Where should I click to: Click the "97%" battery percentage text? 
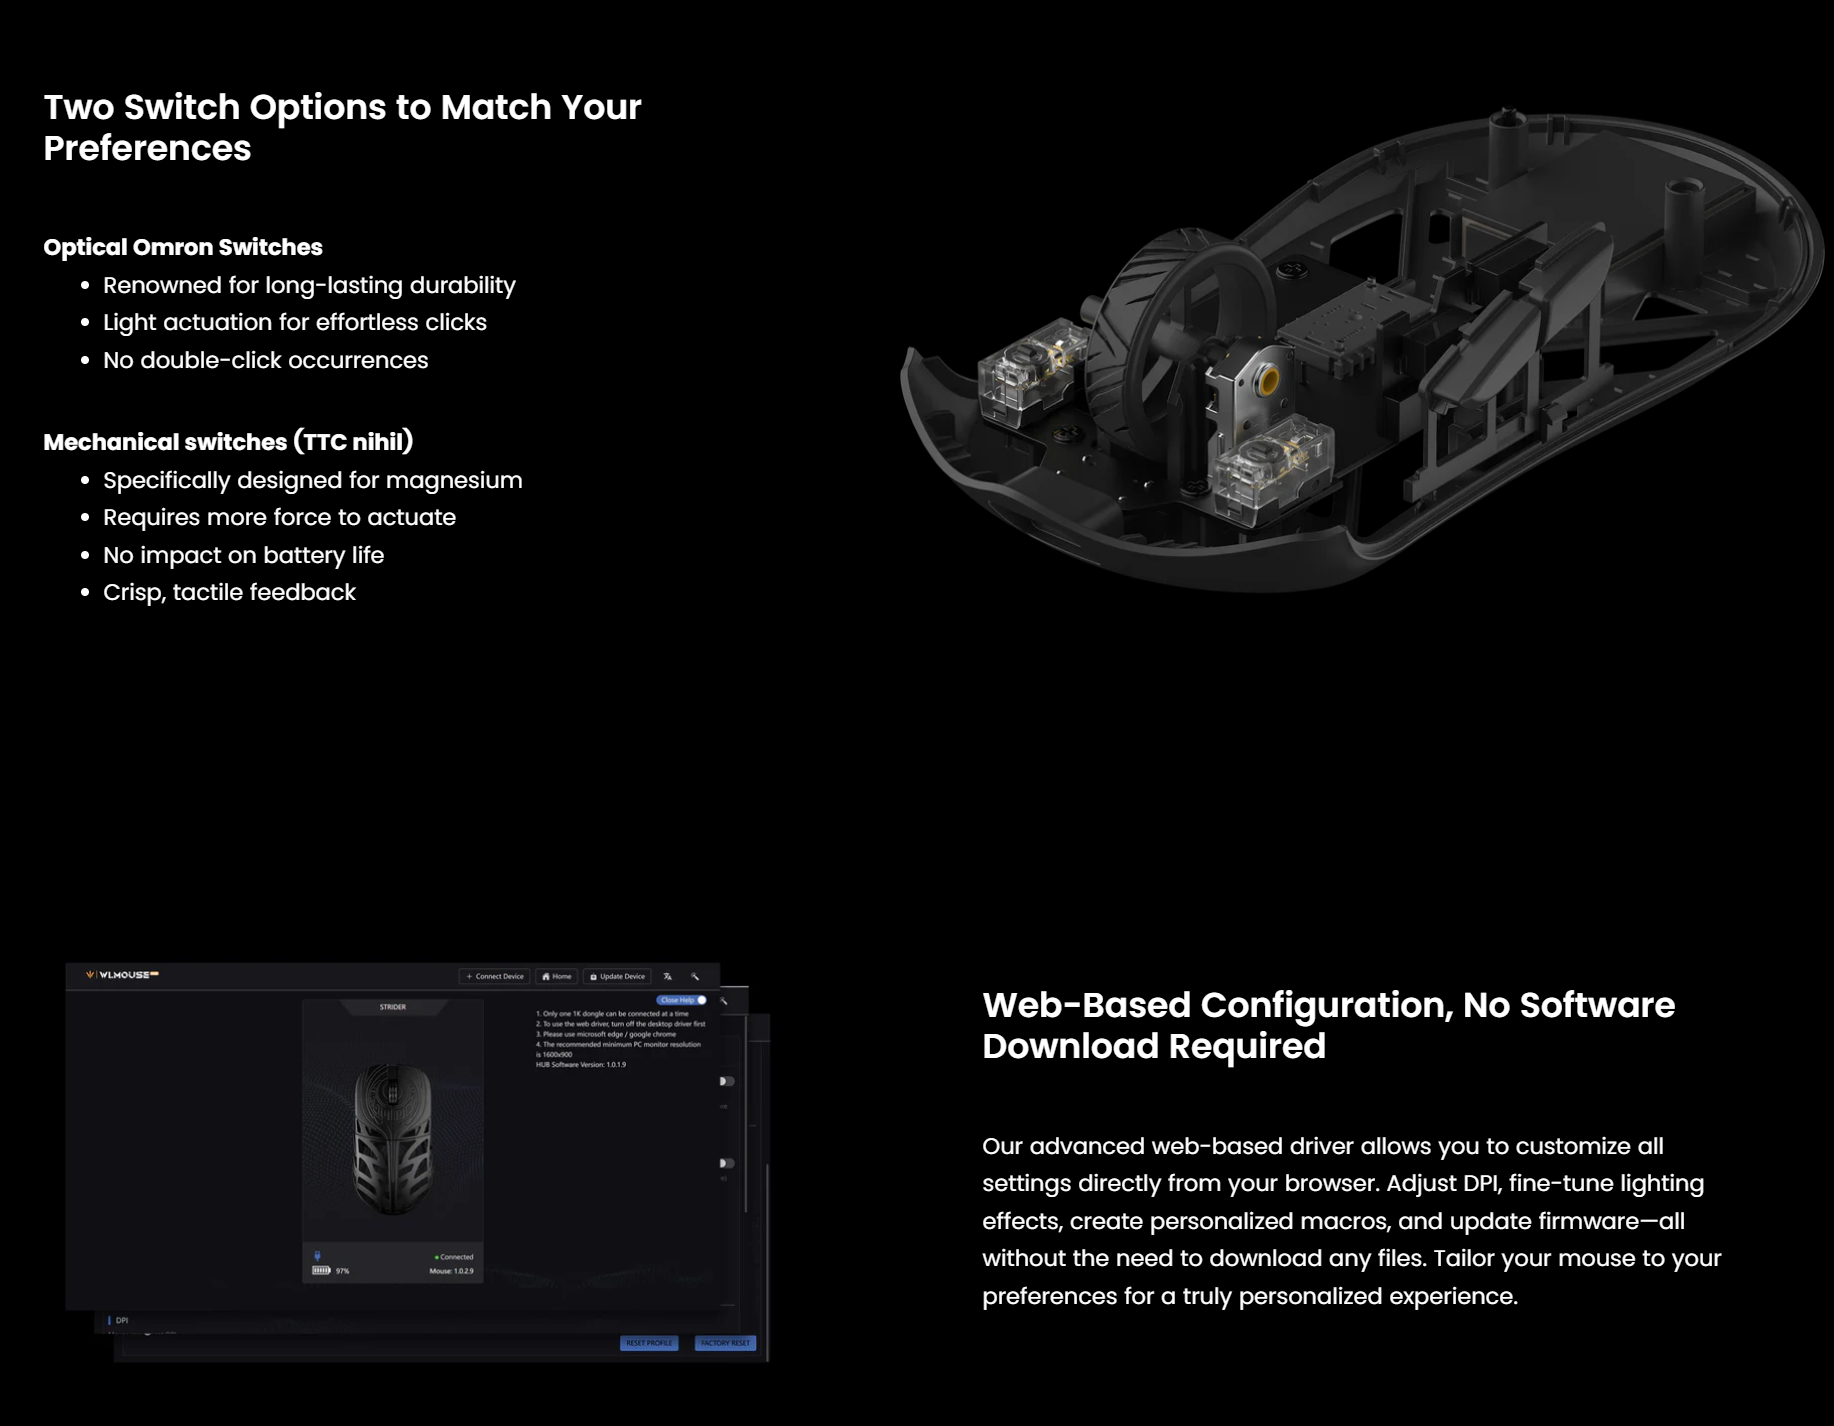[343, 1271]
